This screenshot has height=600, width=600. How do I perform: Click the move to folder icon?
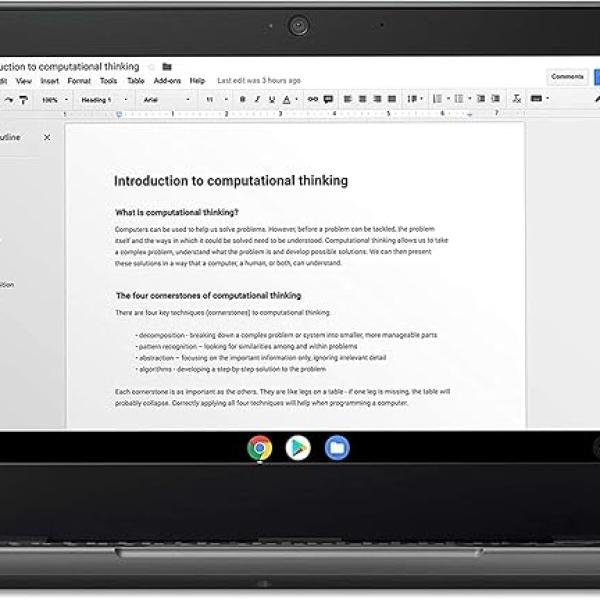coord(167,67)
